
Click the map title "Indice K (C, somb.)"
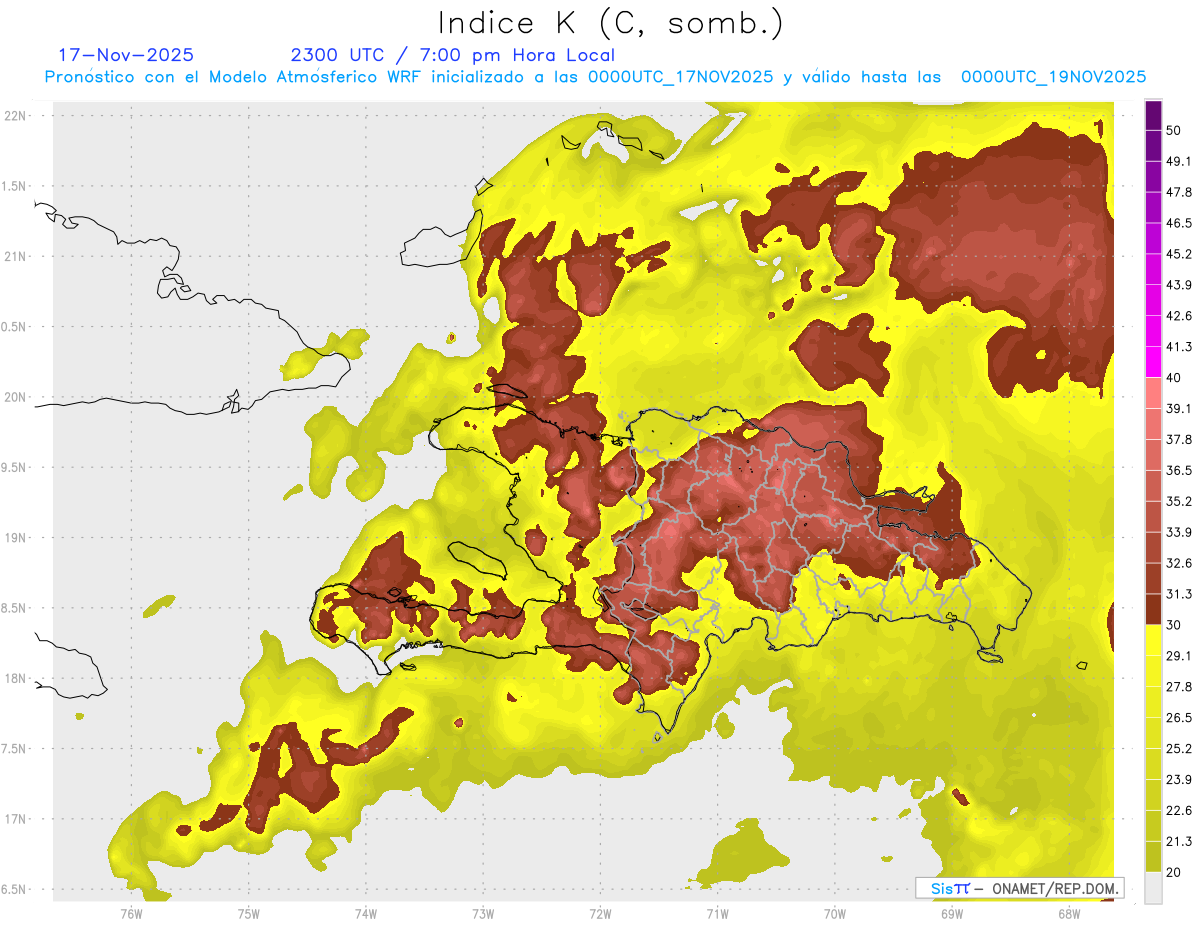pos(611,24)
